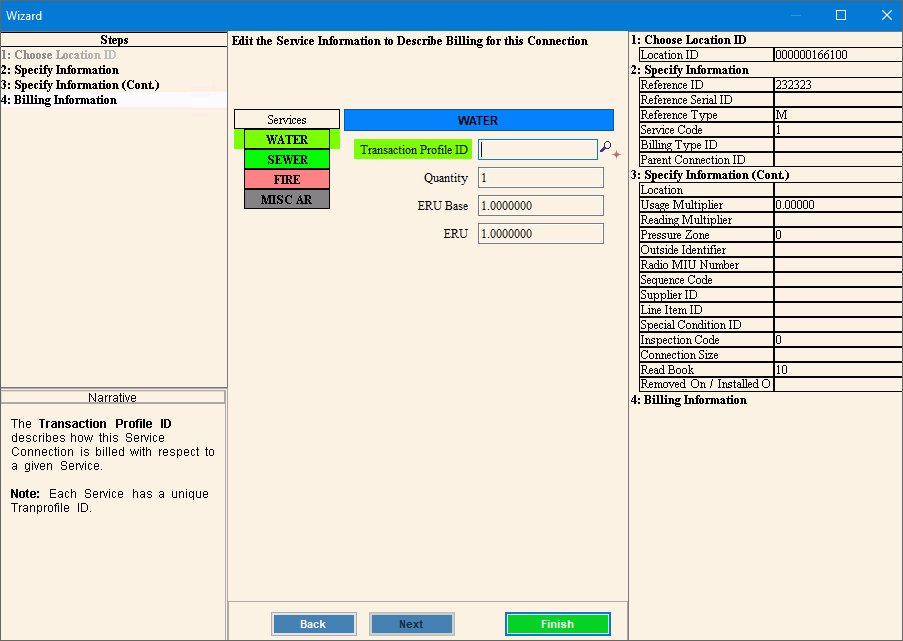Click the Read Book value cell
The height and width of the screenshot is (641, 903).
coord(837,370)
